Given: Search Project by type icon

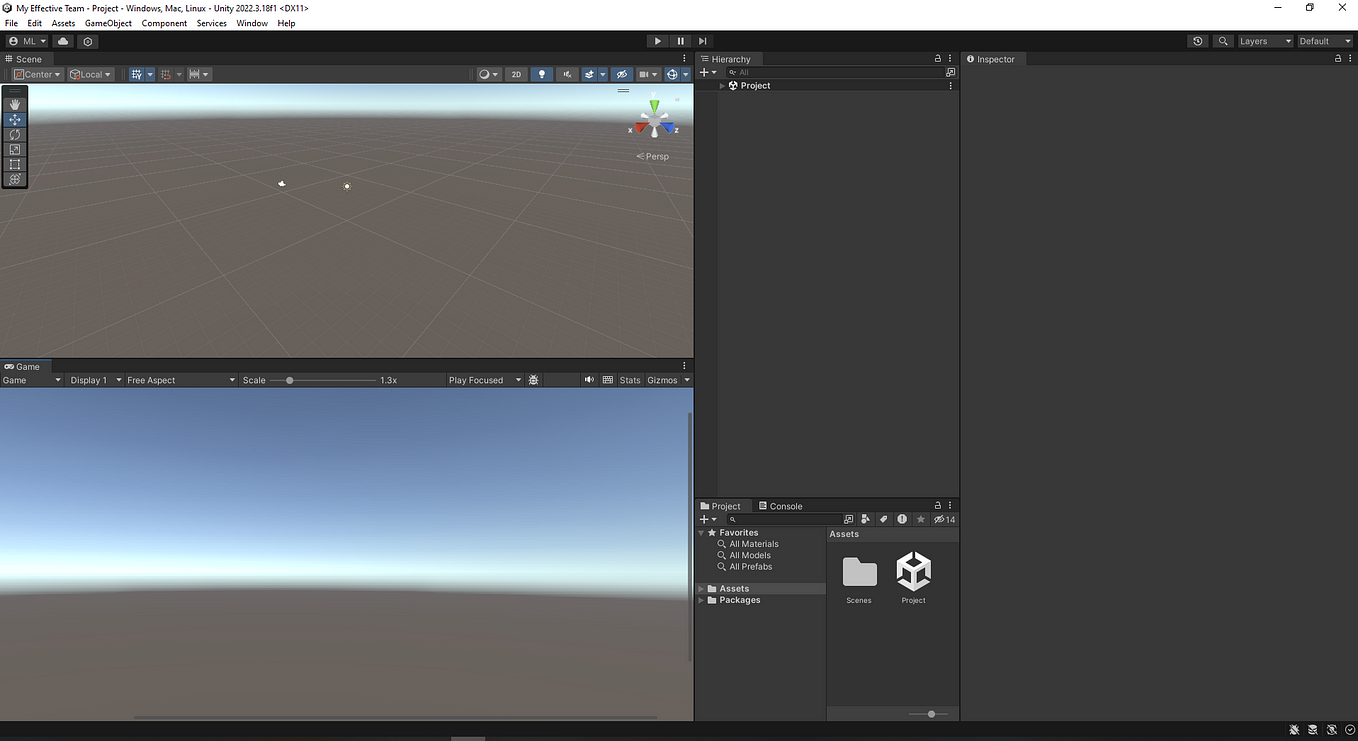Looking at the screenshot, I should click(x=866, y=519).
